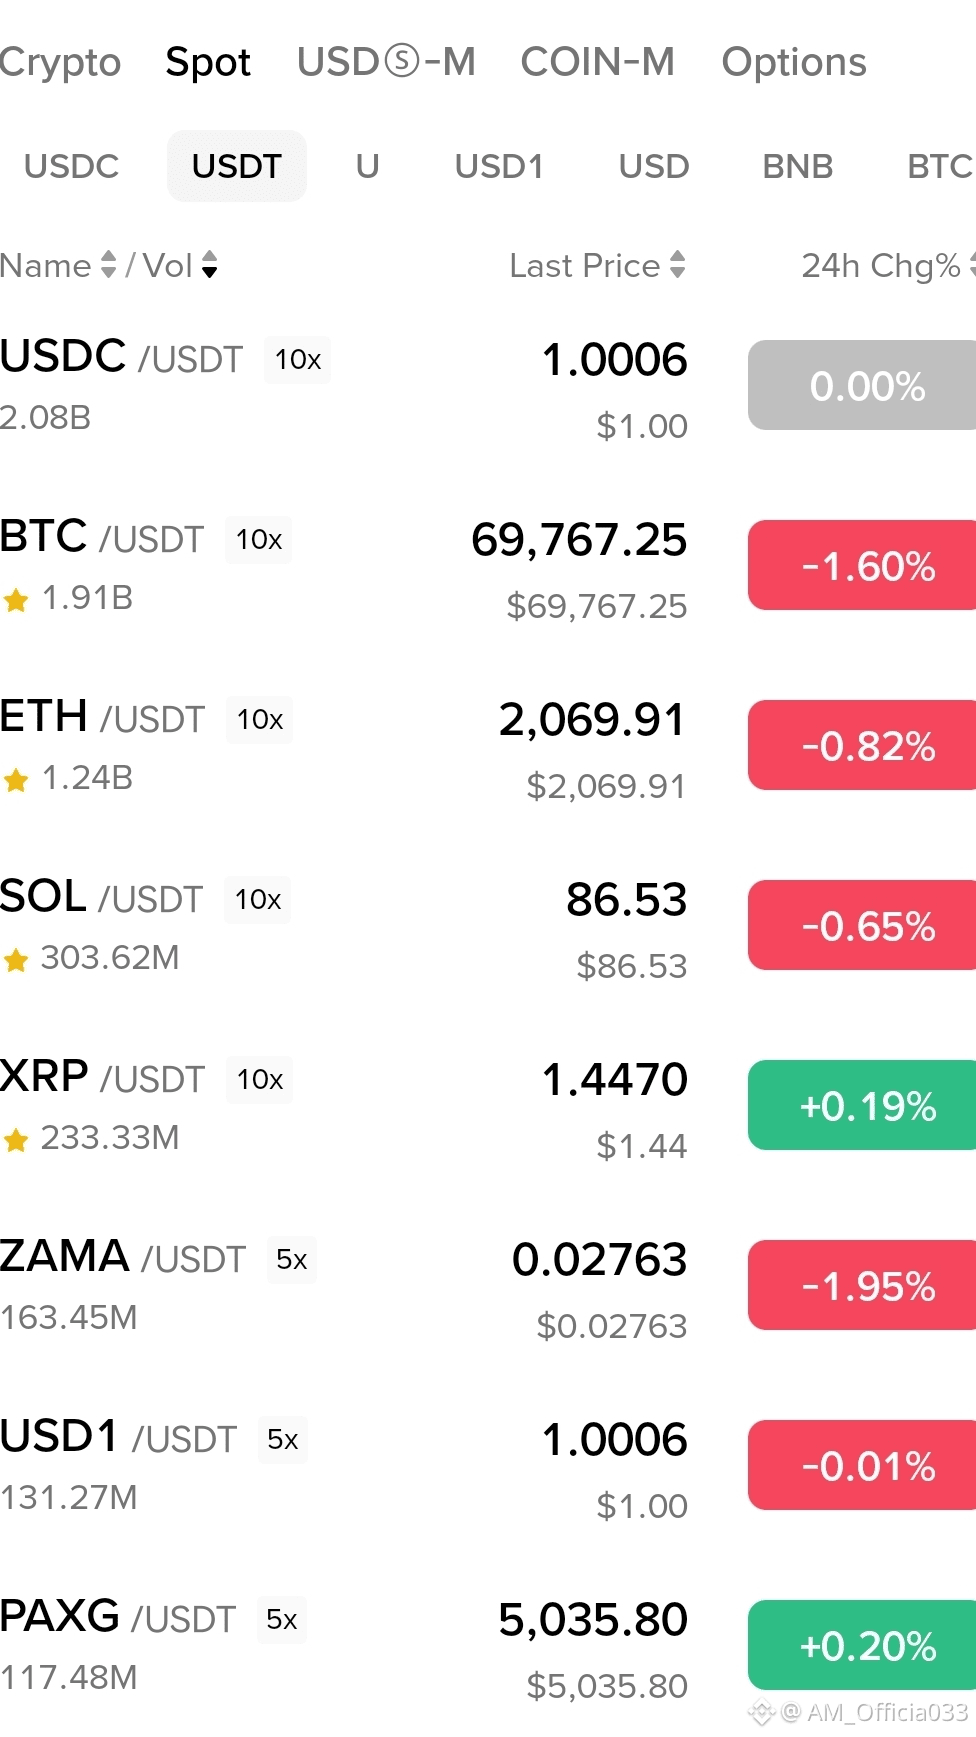Switch to the USD-M futures tab
Screen dimensions: 976x1737
[386, 62]
